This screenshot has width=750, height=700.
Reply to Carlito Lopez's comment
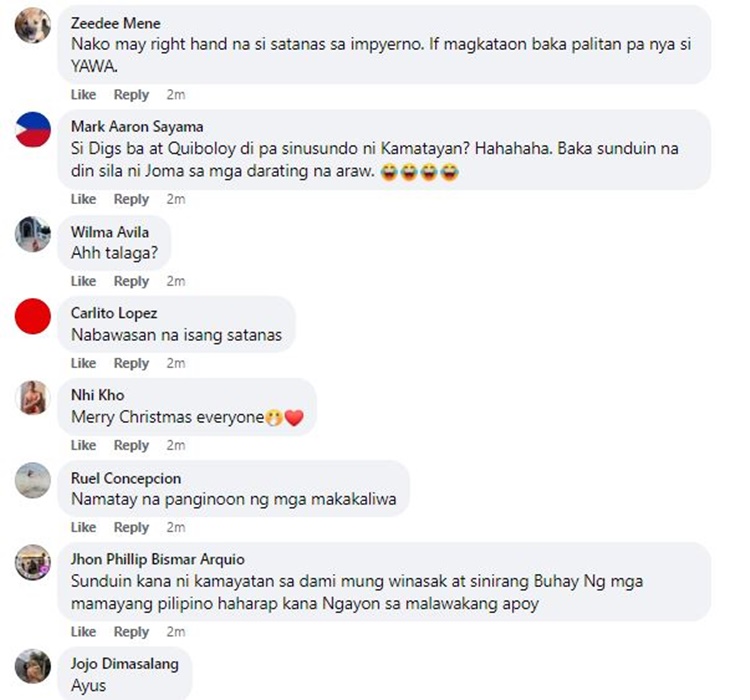[131, 363]
